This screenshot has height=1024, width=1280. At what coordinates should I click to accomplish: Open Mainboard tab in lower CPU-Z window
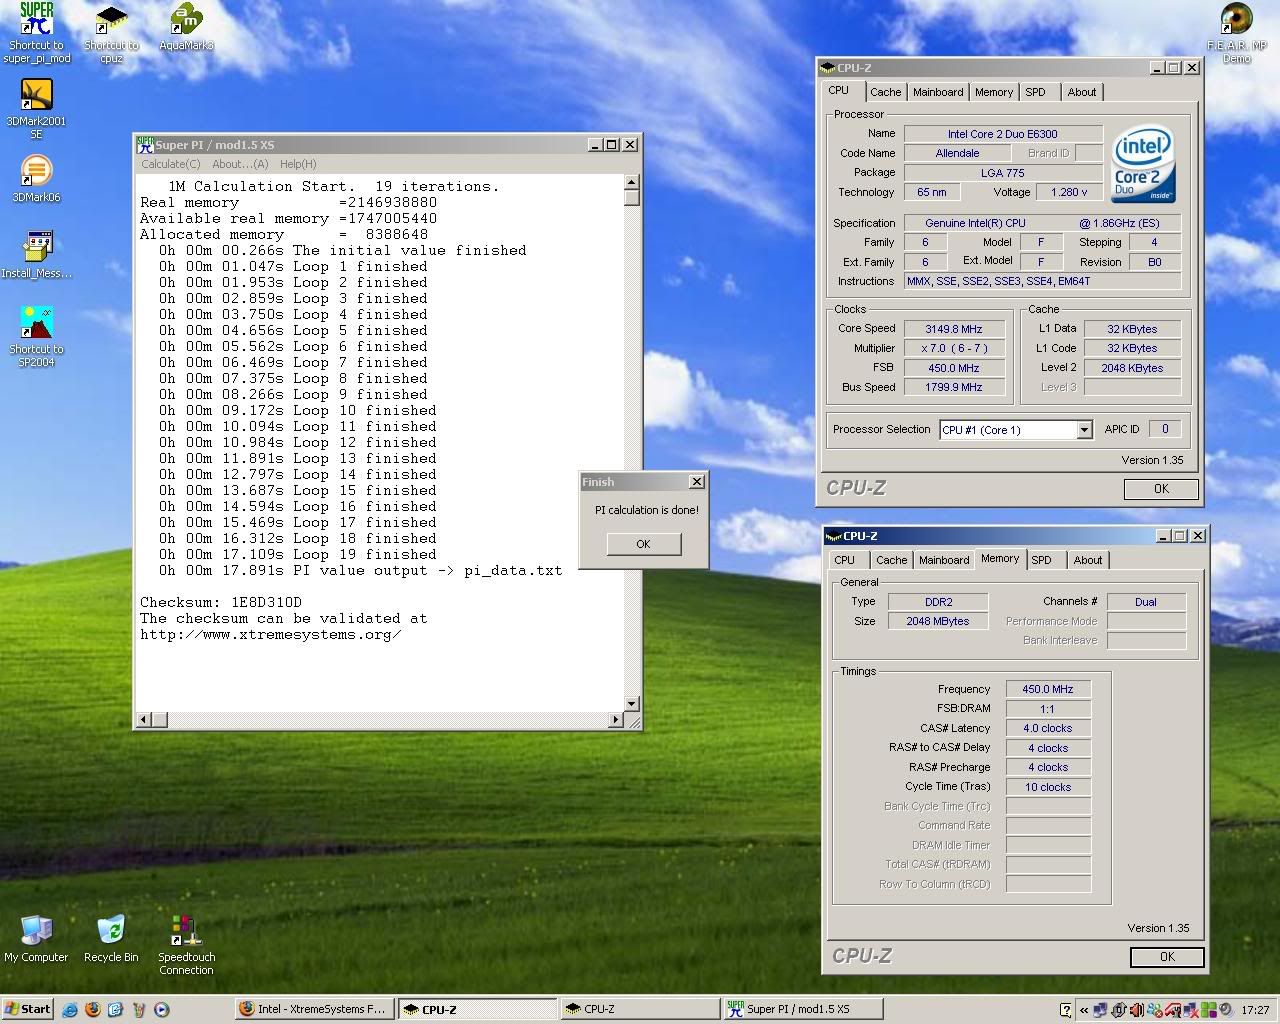(944, 560)
